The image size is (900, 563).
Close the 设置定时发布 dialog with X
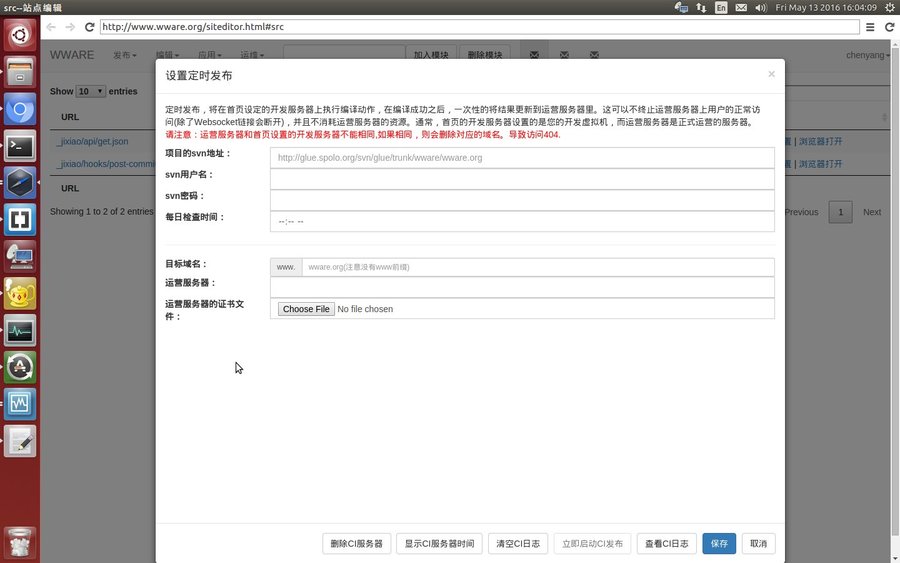point(771,74)
